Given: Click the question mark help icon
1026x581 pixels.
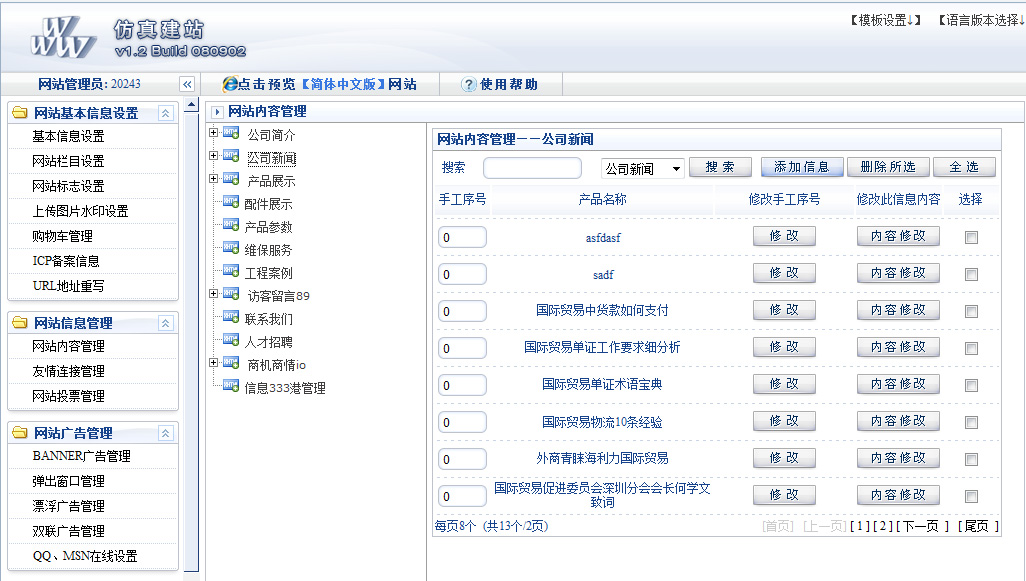Looking at the screenshot, I should click(x=468, y=85).
